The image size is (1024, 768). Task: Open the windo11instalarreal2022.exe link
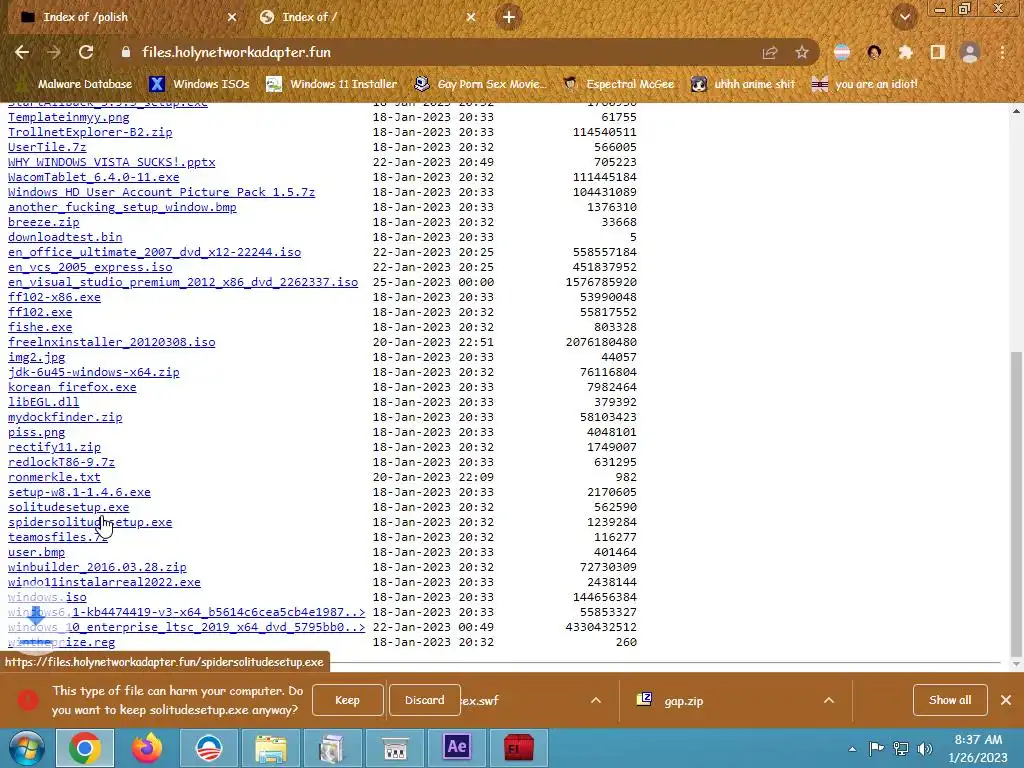click(x=104, y=583)
